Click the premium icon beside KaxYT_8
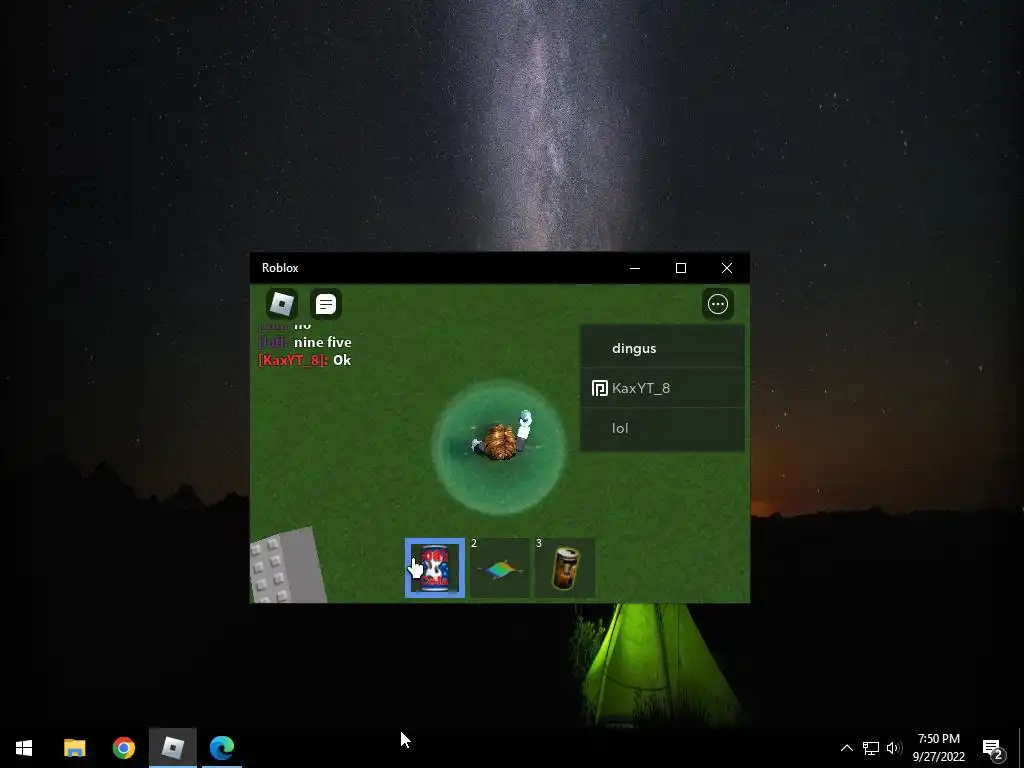The width and height of the screenshot is (1024, 768). pyautogui.click(x=600, y=389)
